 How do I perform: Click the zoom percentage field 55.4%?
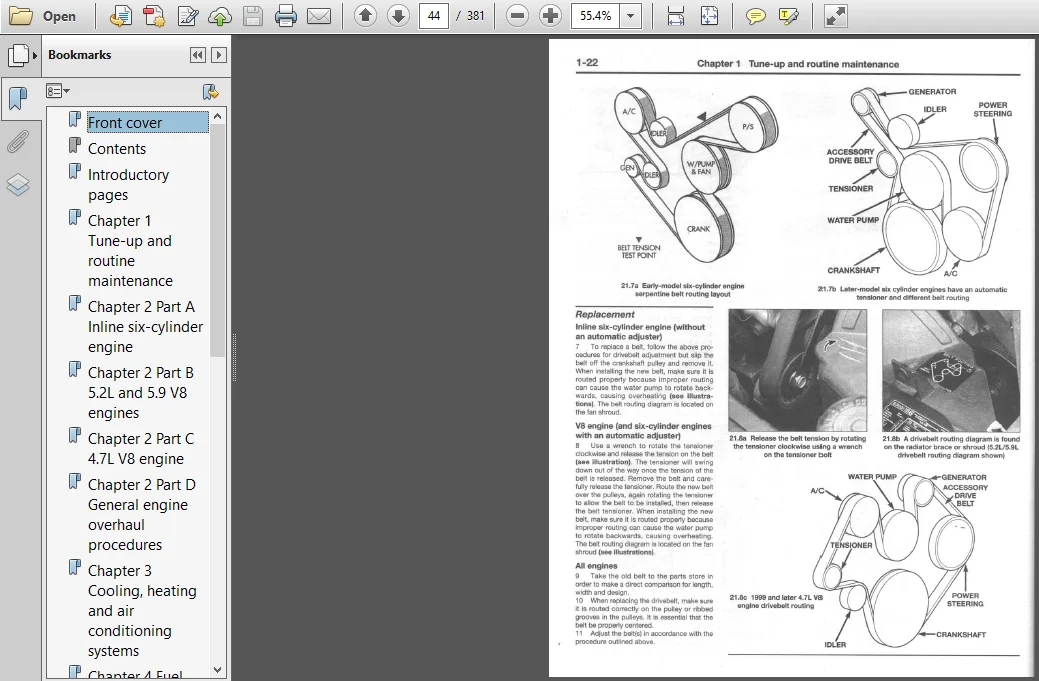point(596,15)
